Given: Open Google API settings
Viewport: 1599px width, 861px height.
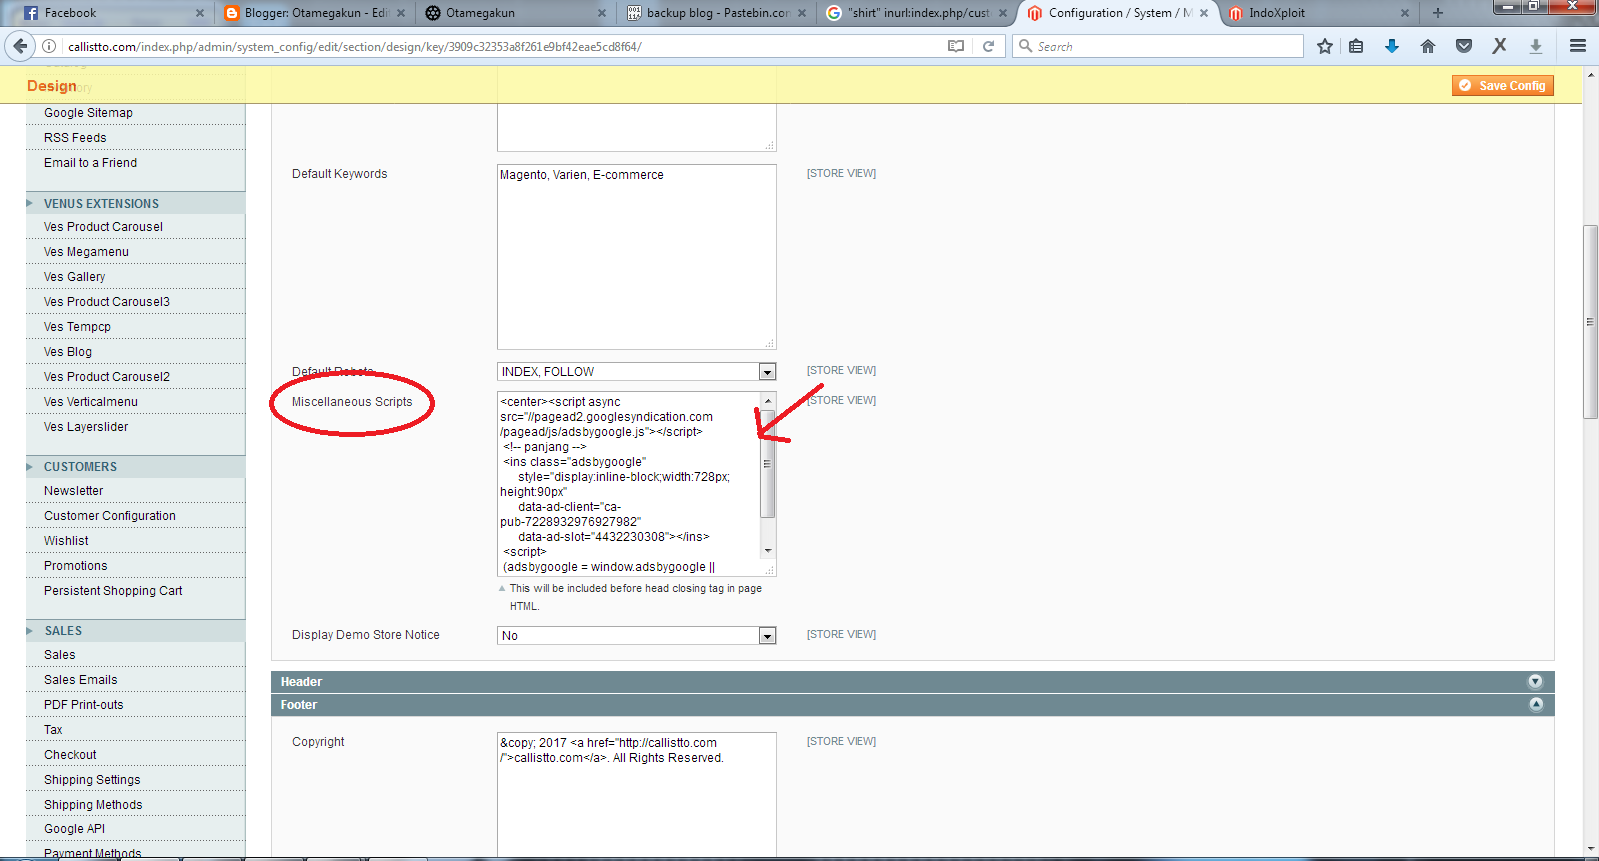Looking at the screenshot, I should click(x=74, y=829).
